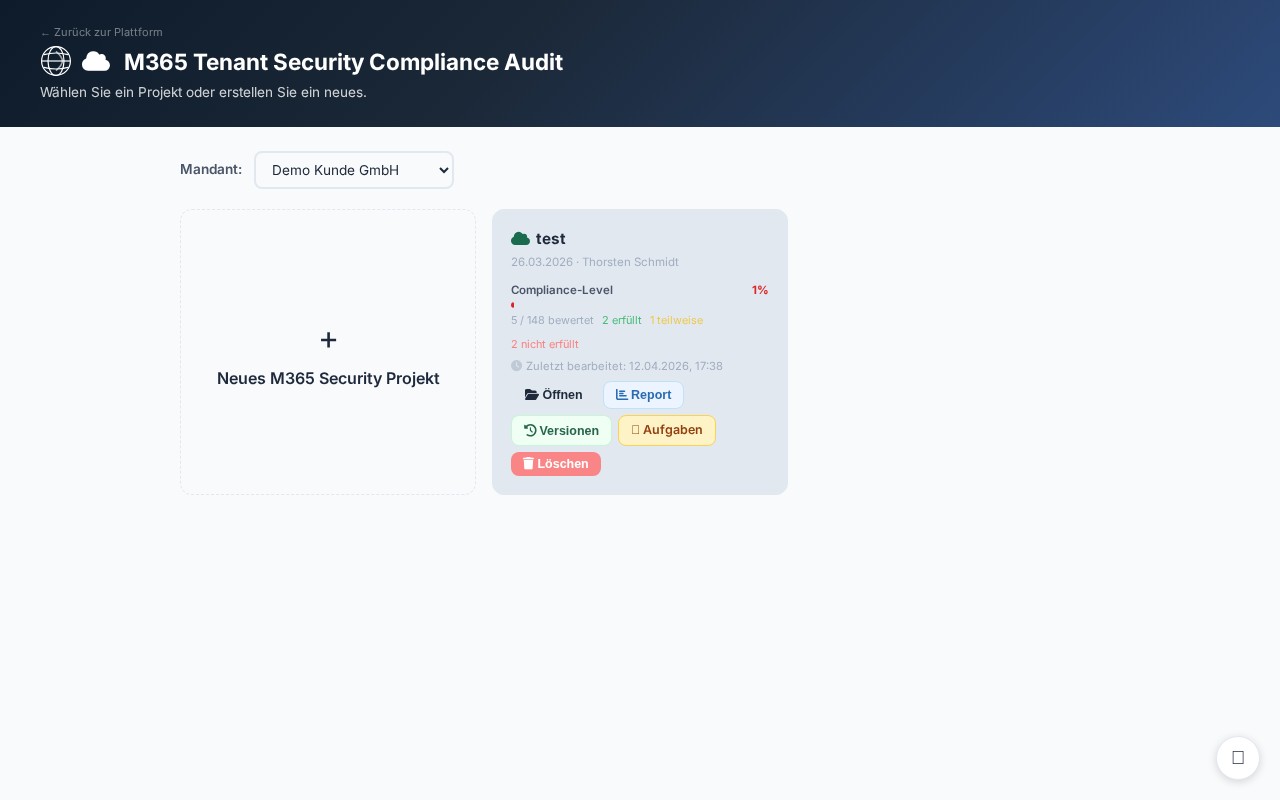Open the test project with Öffnen
The image size is (1280, 800).
pos(554,395)
